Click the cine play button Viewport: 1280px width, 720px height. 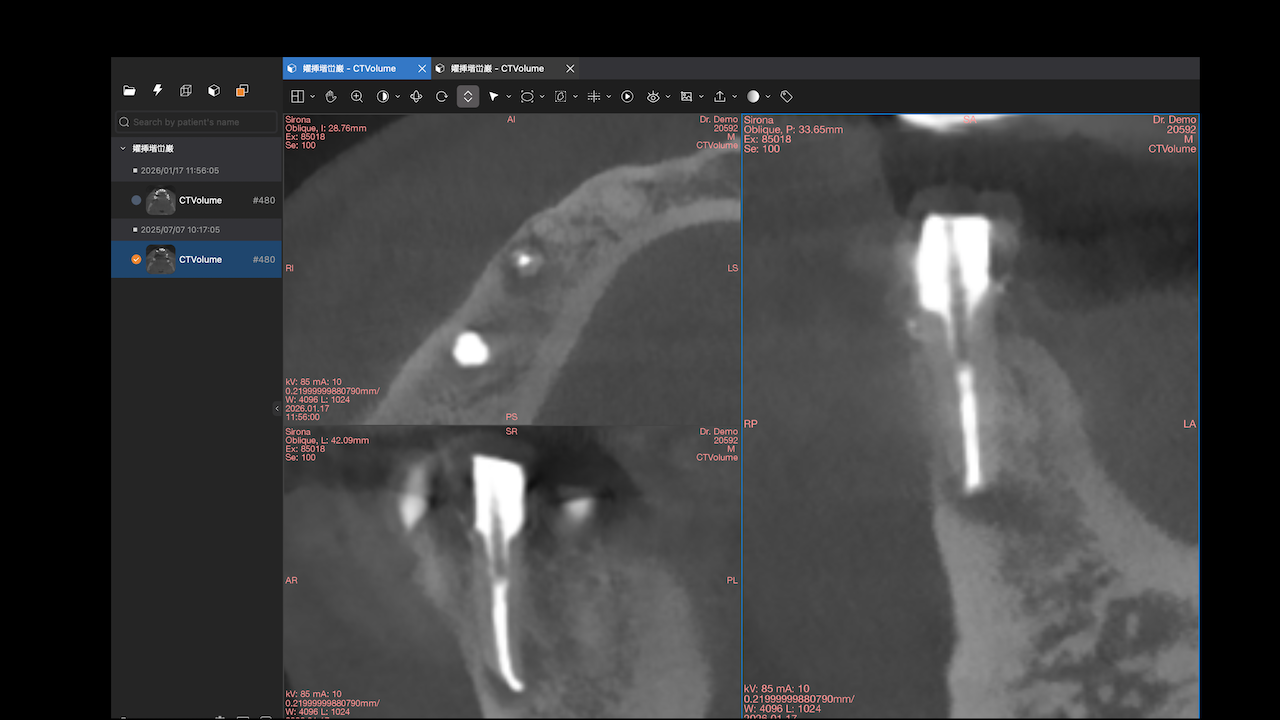(627, 96)
